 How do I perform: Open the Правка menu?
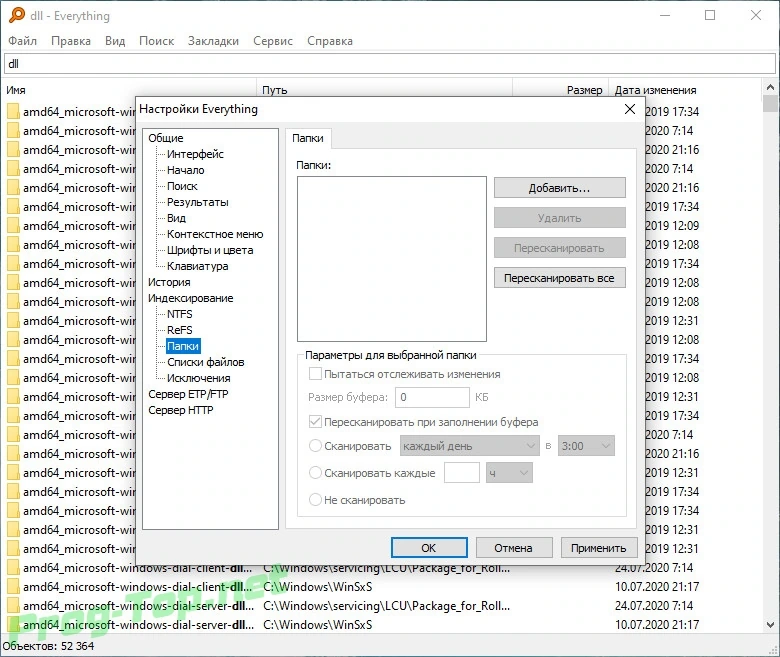pyautogui.click(x=71, y=41)
